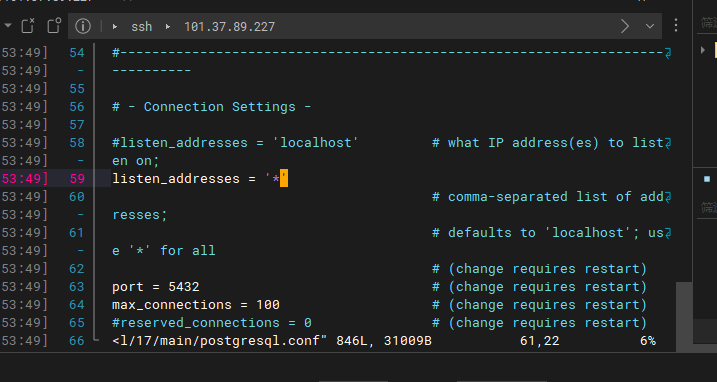Click line number 63 in the gutter
Viewport: 717px width, 382px height.
[x=77, y=287]
